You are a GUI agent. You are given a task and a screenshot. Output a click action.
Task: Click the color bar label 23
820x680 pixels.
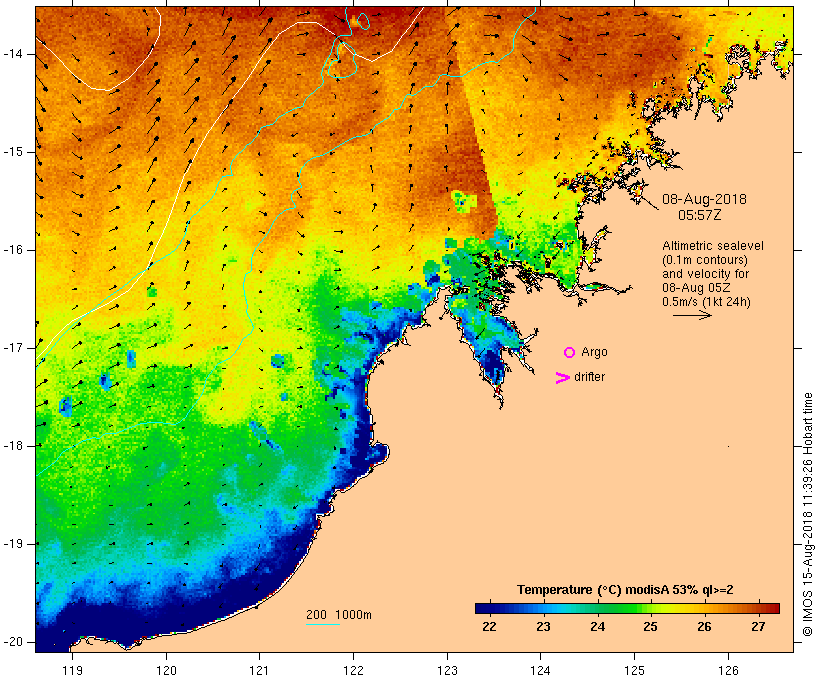tap(543, 627)
